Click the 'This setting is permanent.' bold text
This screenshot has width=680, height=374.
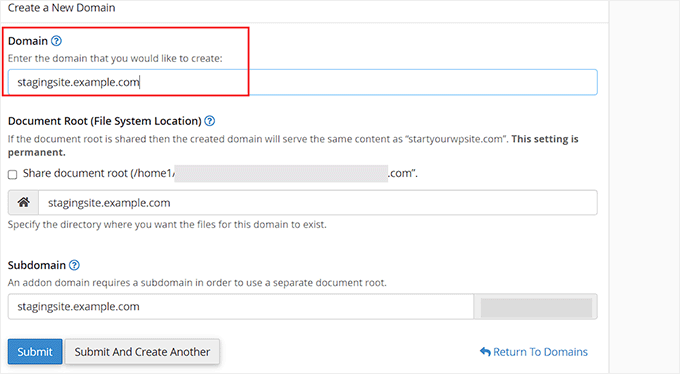pyautogui.click(x=293, y=146)
